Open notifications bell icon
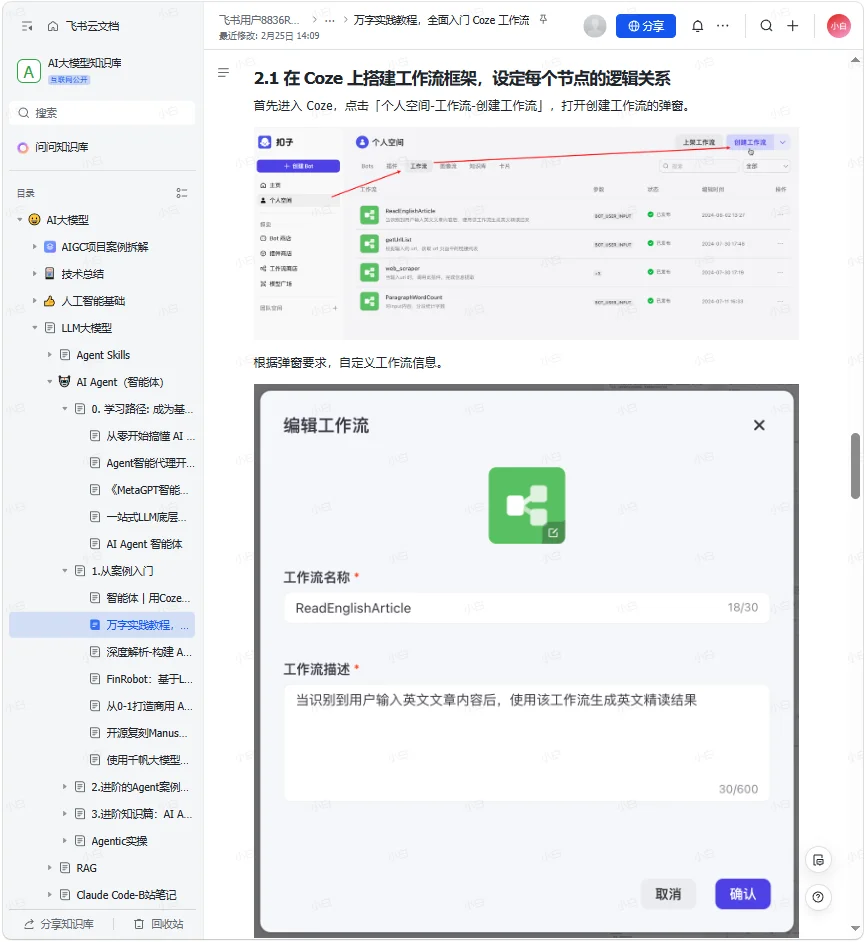The width and height of the screenshot is (866, 942). point(698,26)
